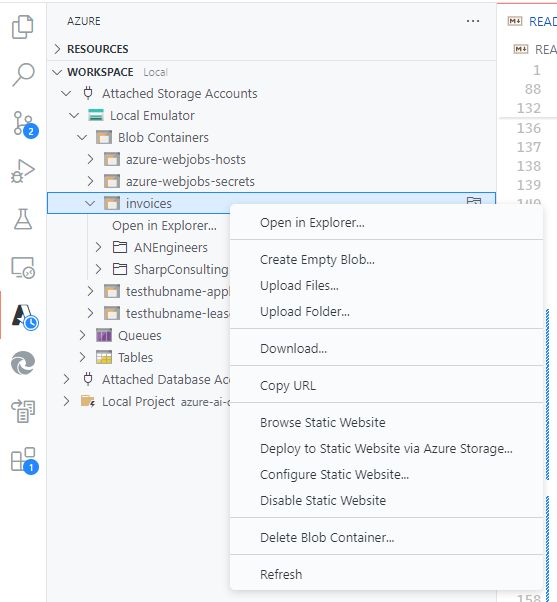This screenshot has width=557, height=602.
Task: Open the Explorer view in activity bar
Action: coord(23,27)
